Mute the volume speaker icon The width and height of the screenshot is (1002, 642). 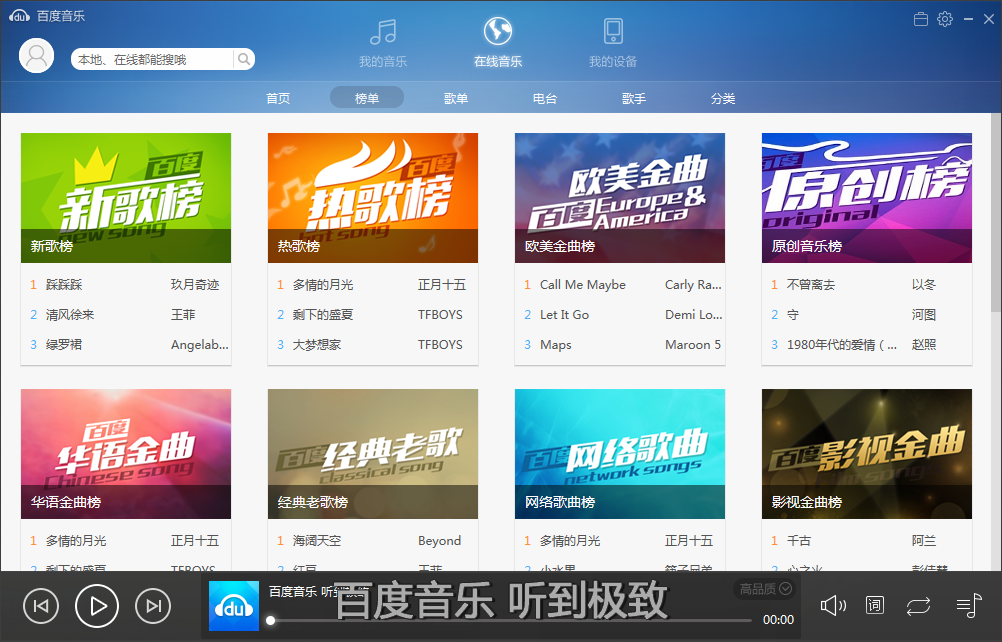click(832, 605)
